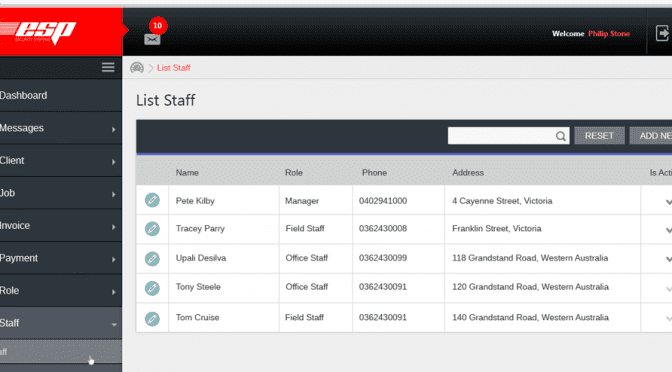Toggle active checkmark for Tony Steele
The height and width of the screenshot is (372, 672).
[x=669, y=289]
